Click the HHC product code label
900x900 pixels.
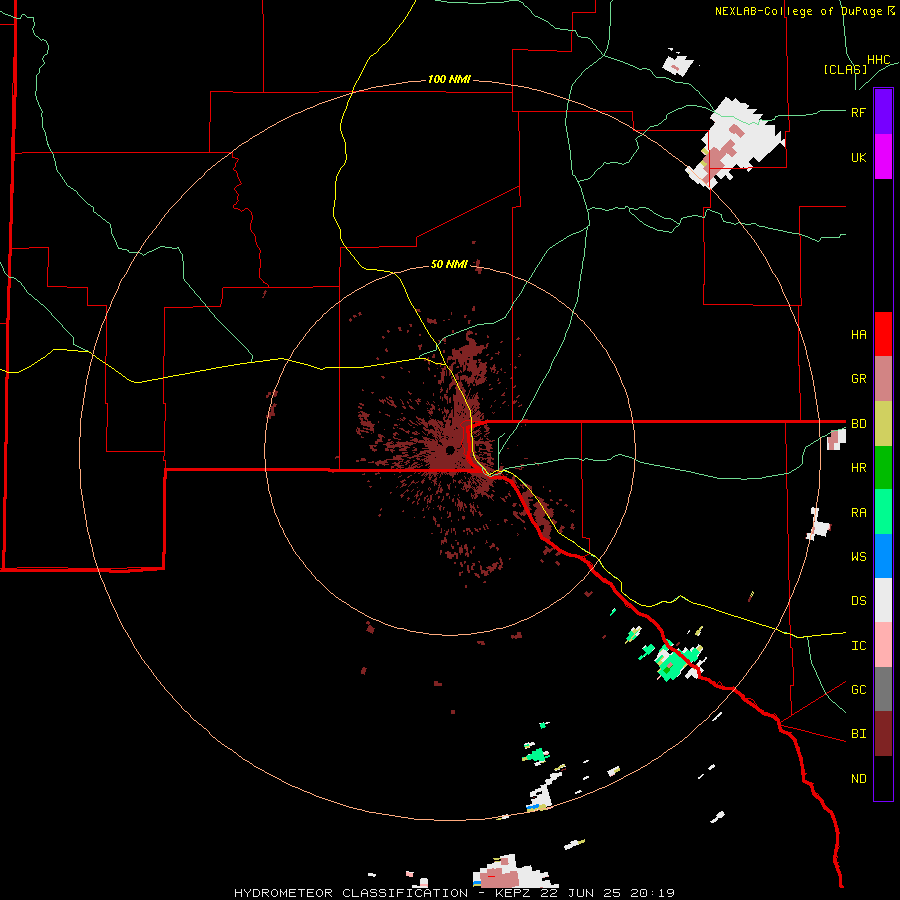pos(879,60)
